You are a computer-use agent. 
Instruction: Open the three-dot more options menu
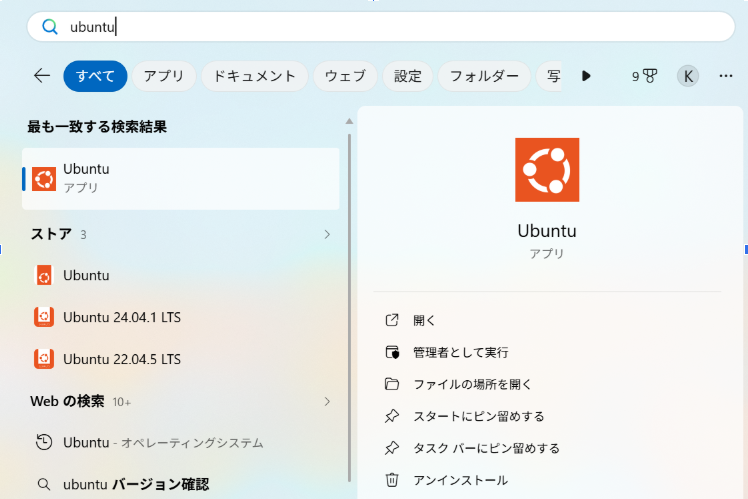(x=726, y=76)
